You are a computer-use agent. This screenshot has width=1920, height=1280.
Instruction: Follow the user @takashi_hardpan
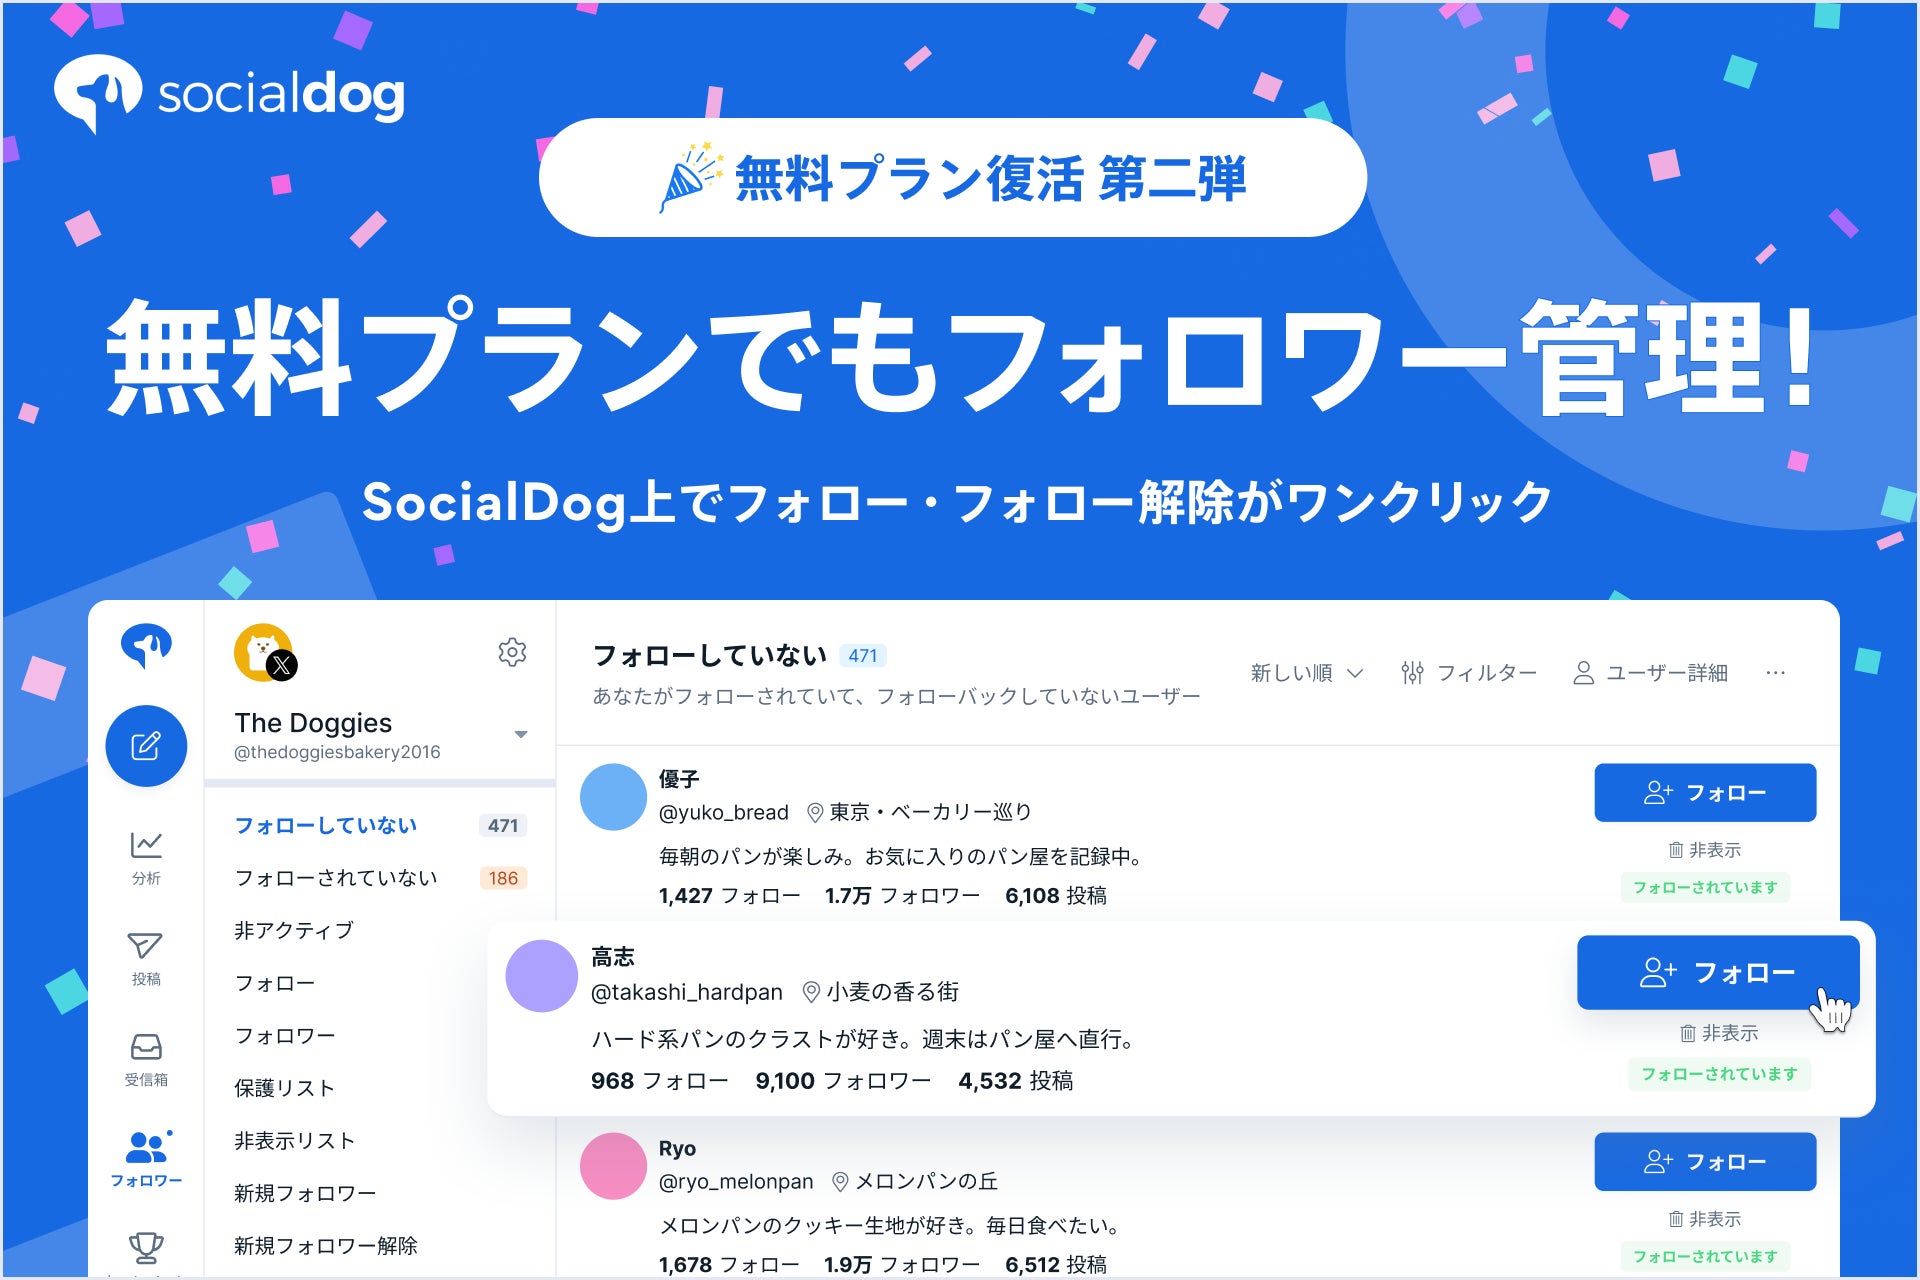pos(1718,972)
